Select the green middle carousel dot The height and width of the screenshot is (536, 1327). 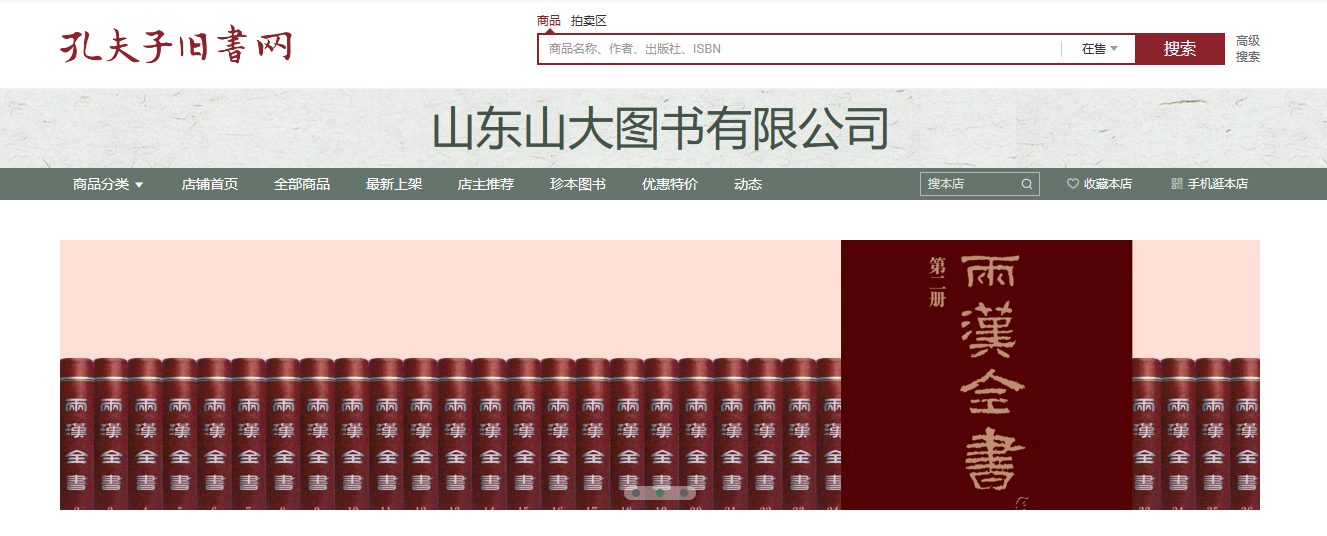coord(660,493)
